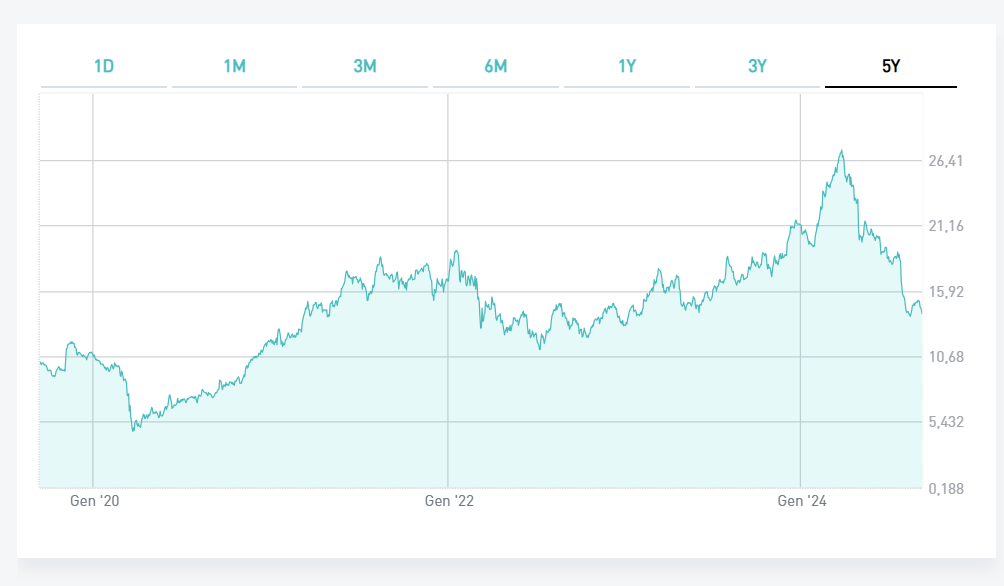Click the 0,188 y-axis value
Screen dimensions: 1004x586
[945, 488]
